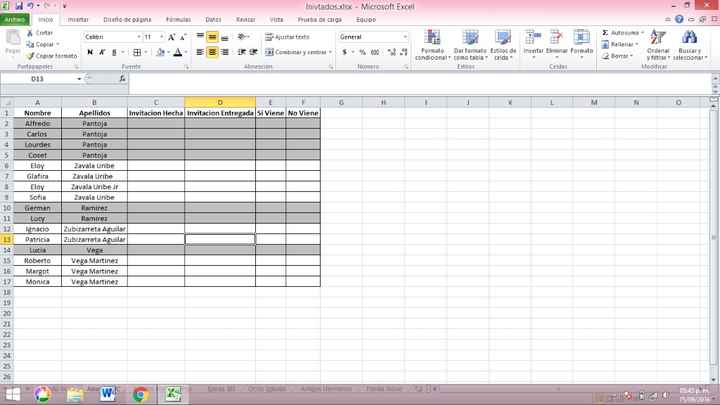Click the font color red A swatch
This screenshot has height=405, width=720.
tap(177, 52)
